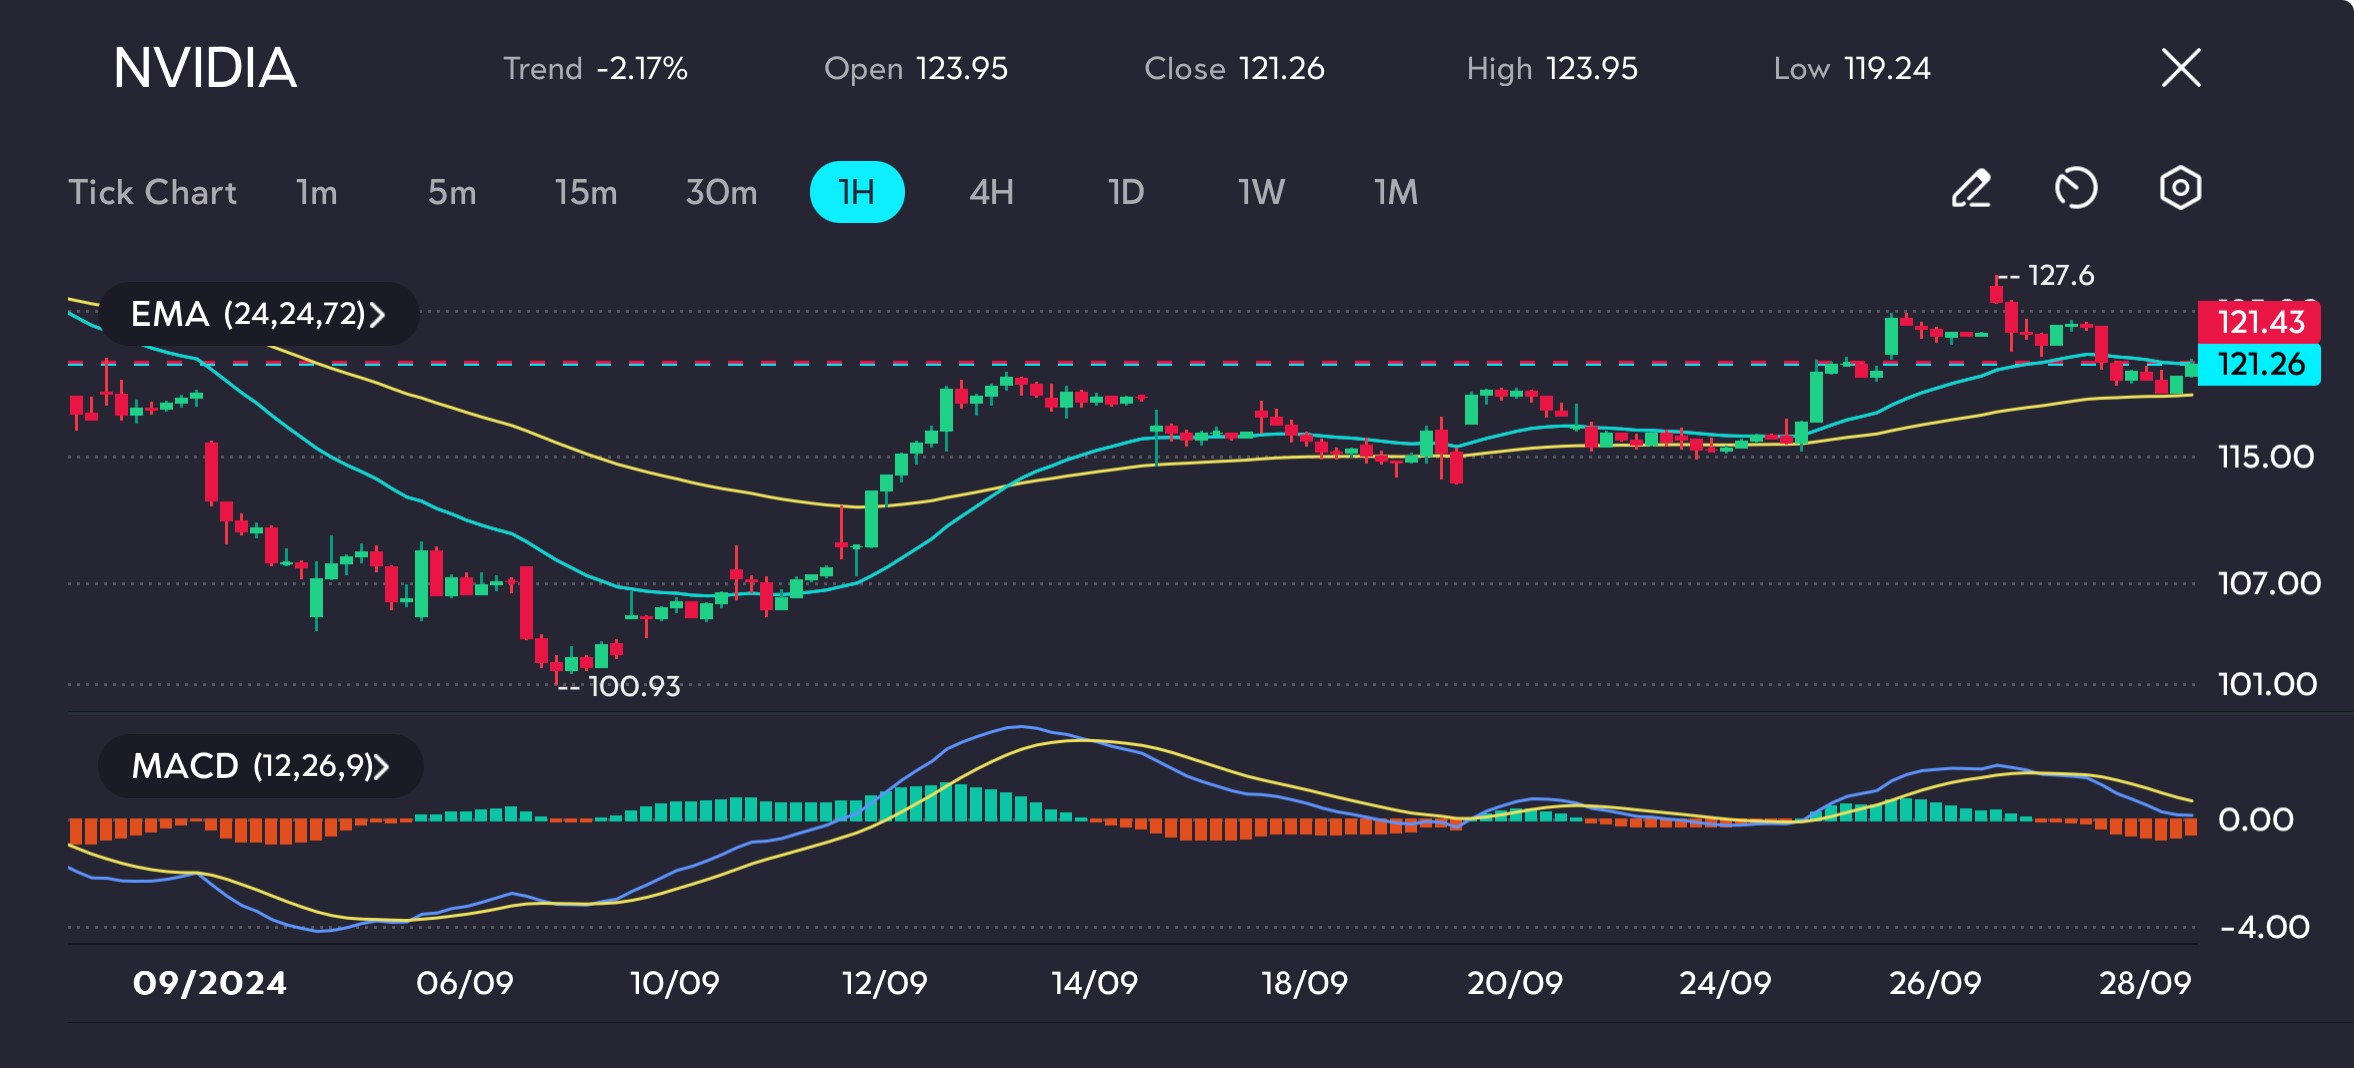Click the MACD -4.00 axis label
2354x1068 pixels.
(x=2264, y=927)
